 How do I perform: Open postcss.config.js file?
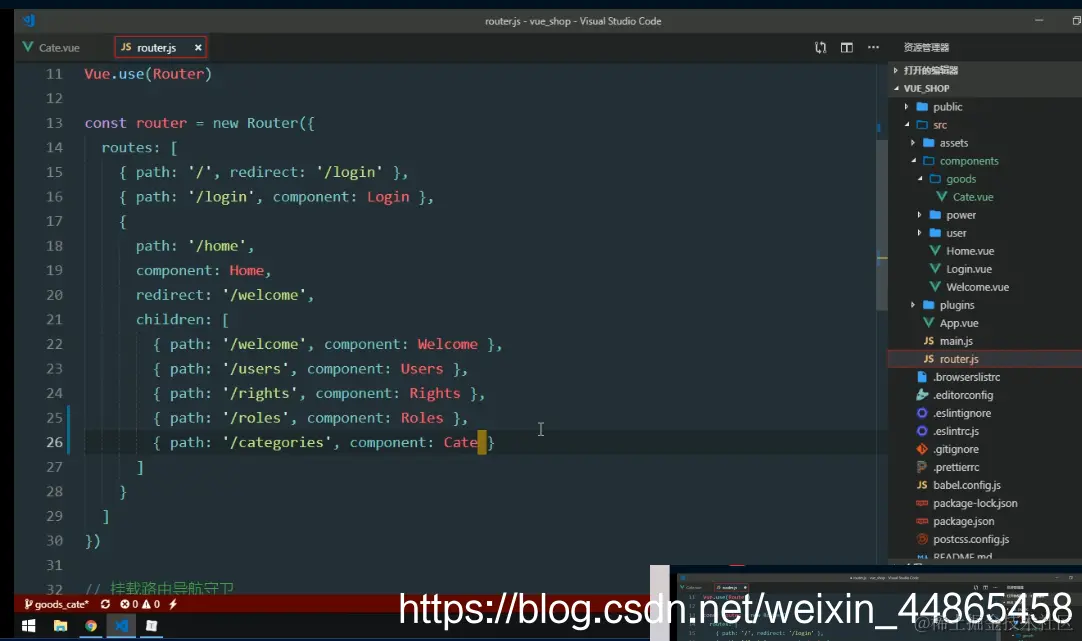[x=970, y=539]
